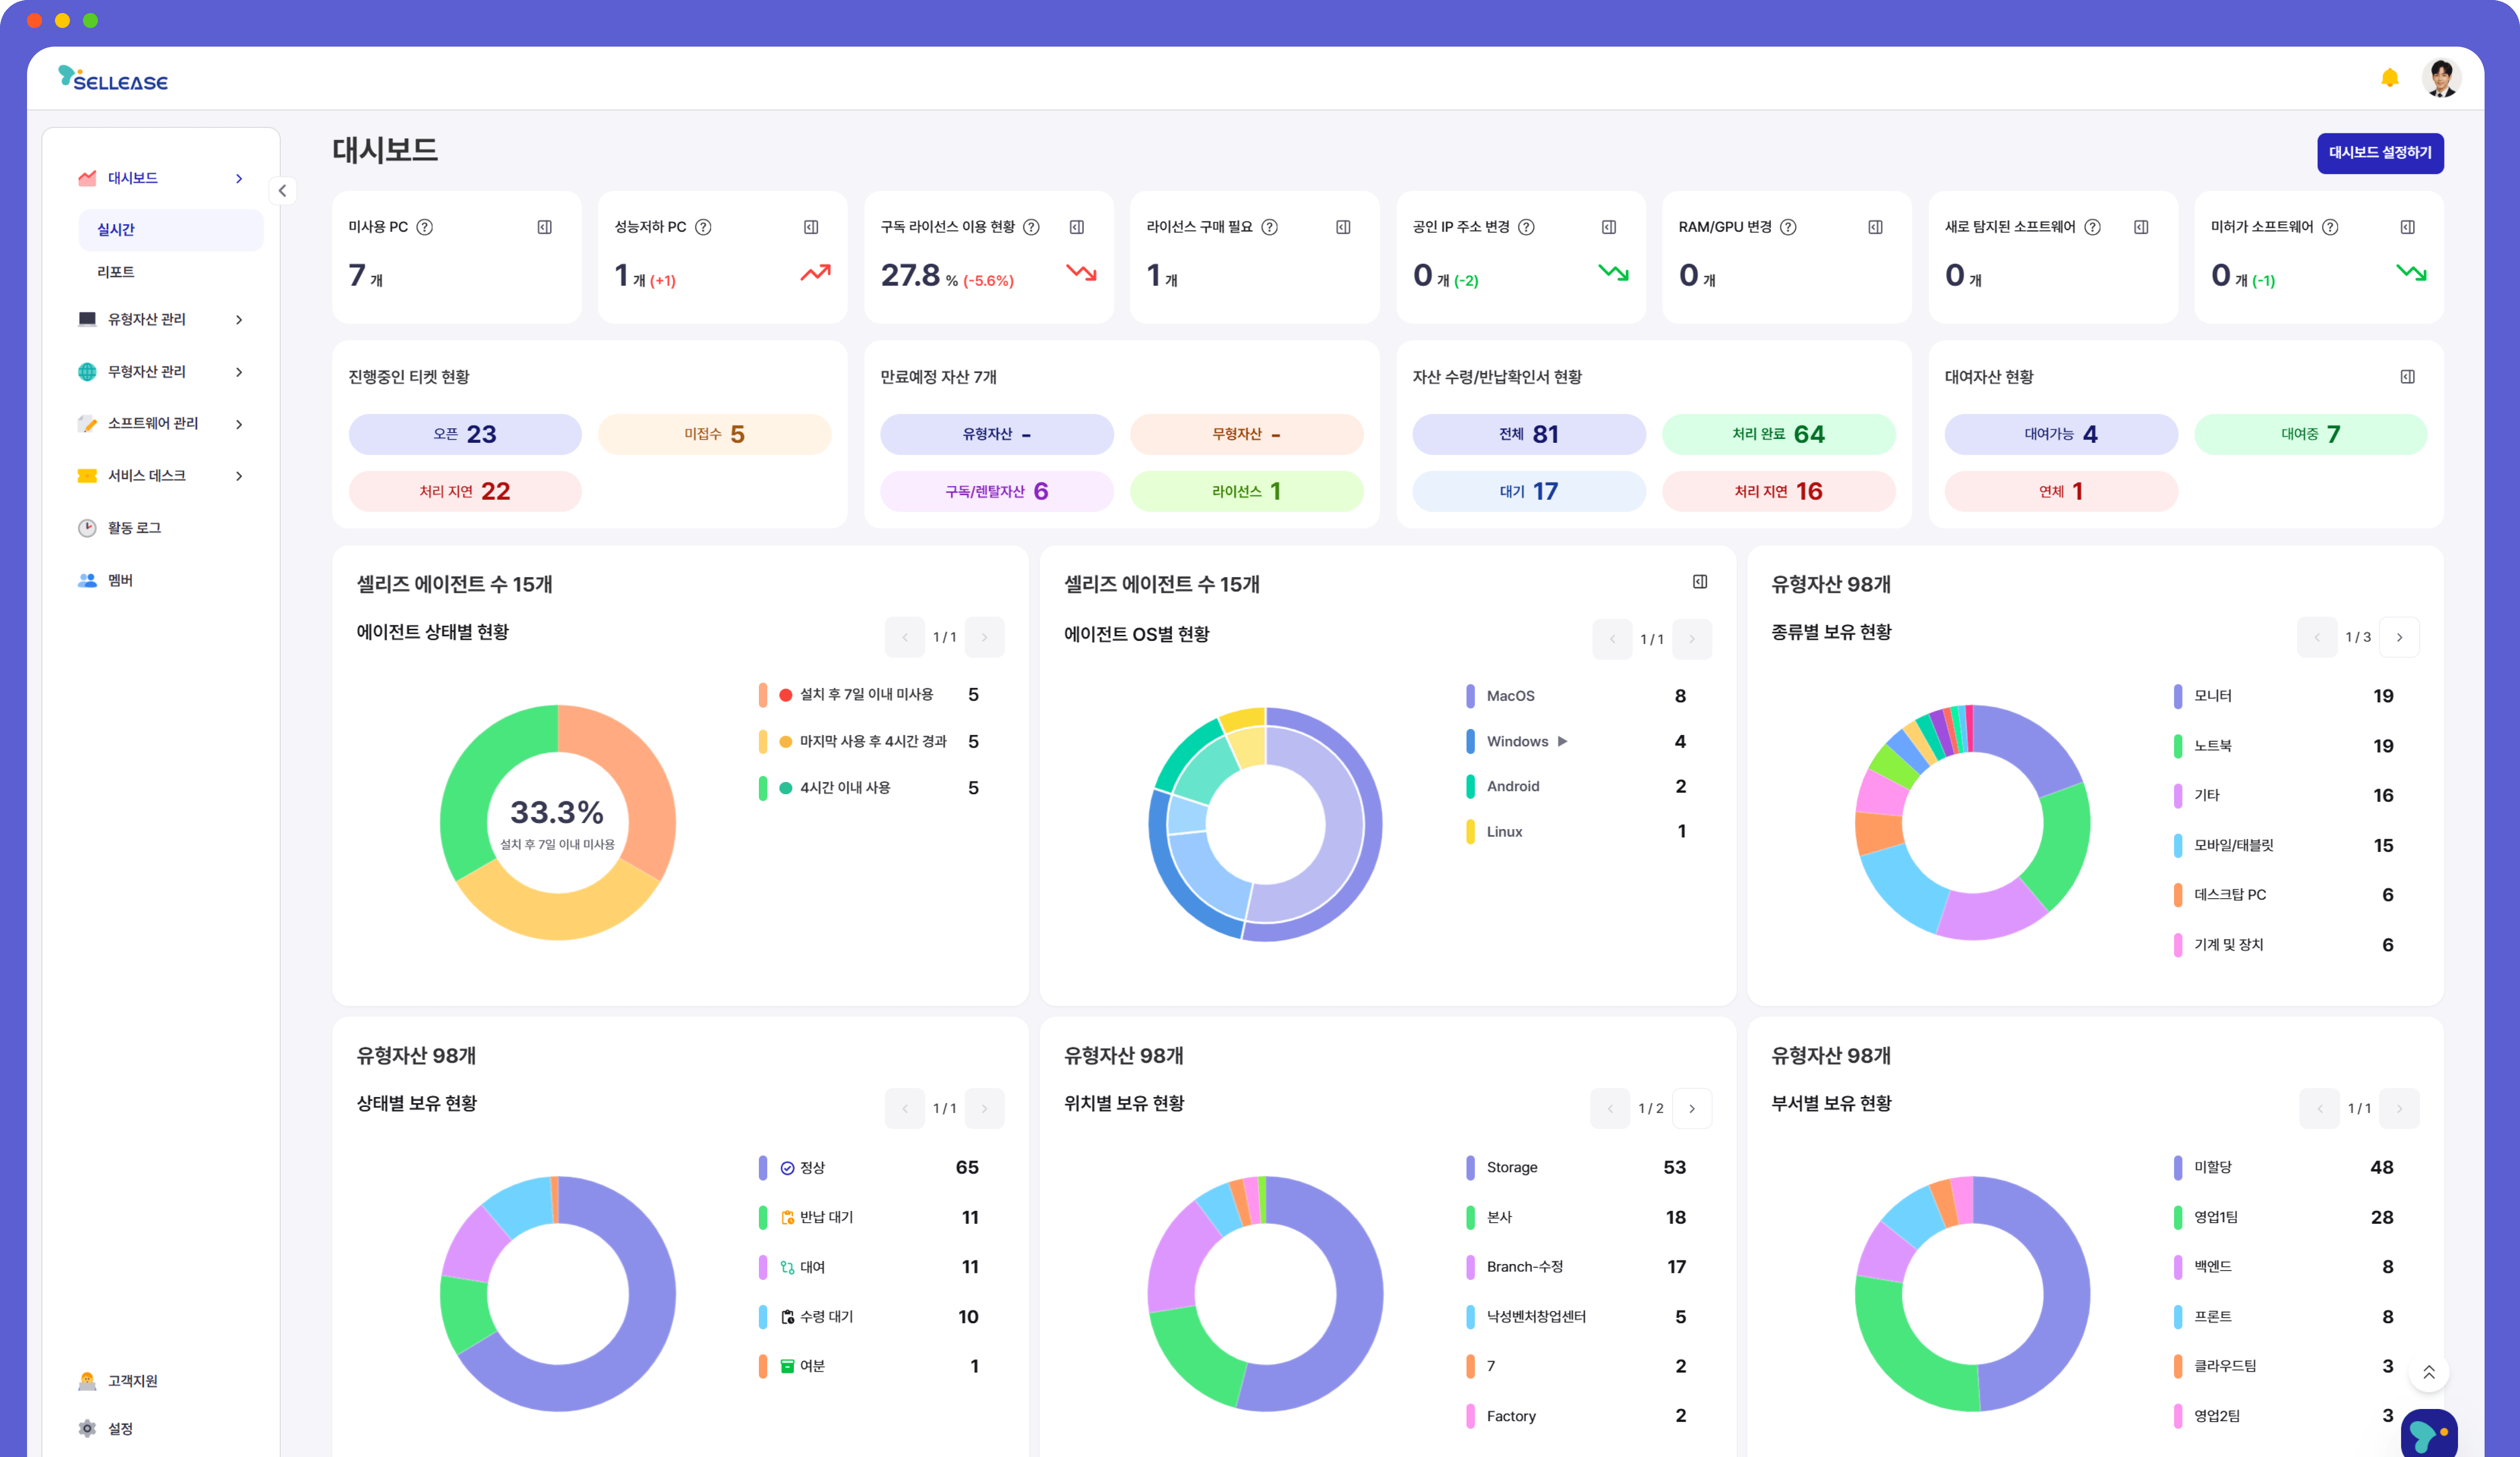Open the Sellease chat widget
Viewport: 2520px width, 1457px height.
pos(2429,1434)
